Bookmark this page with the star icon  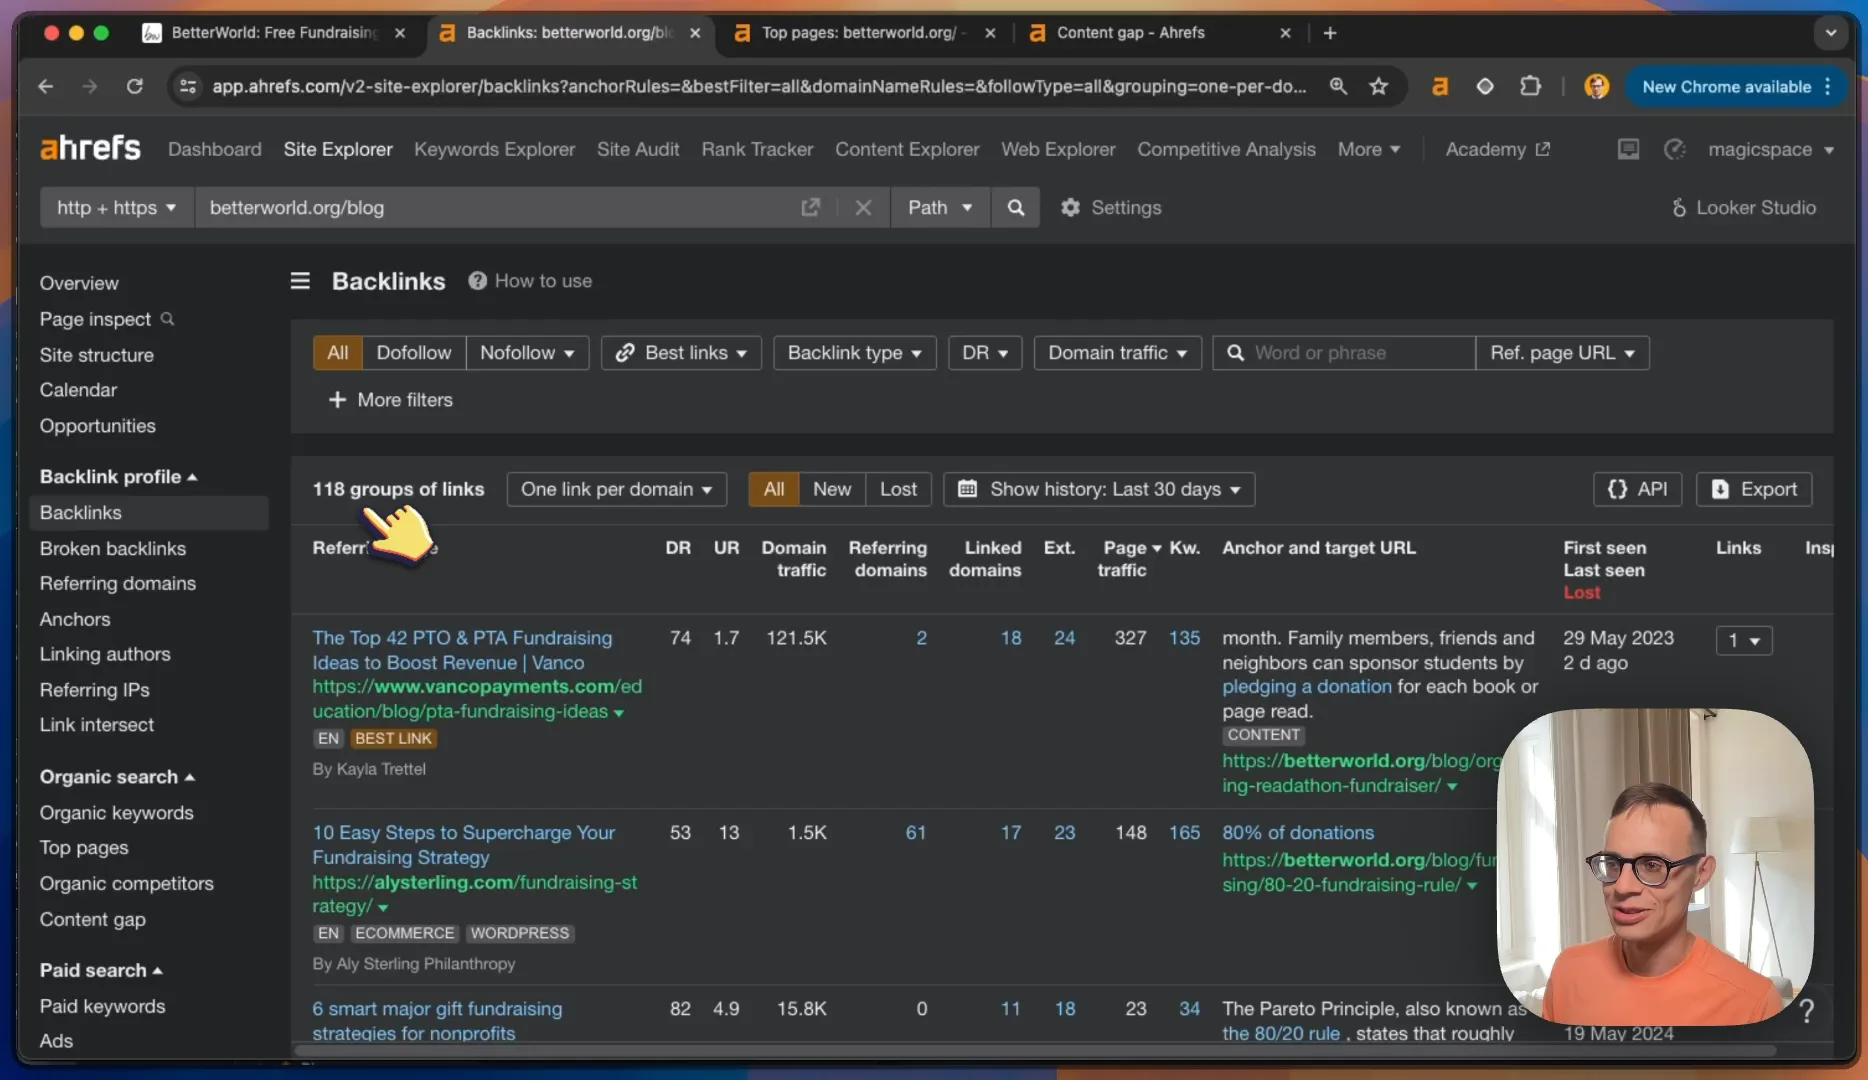click(x=1378, y=86)
